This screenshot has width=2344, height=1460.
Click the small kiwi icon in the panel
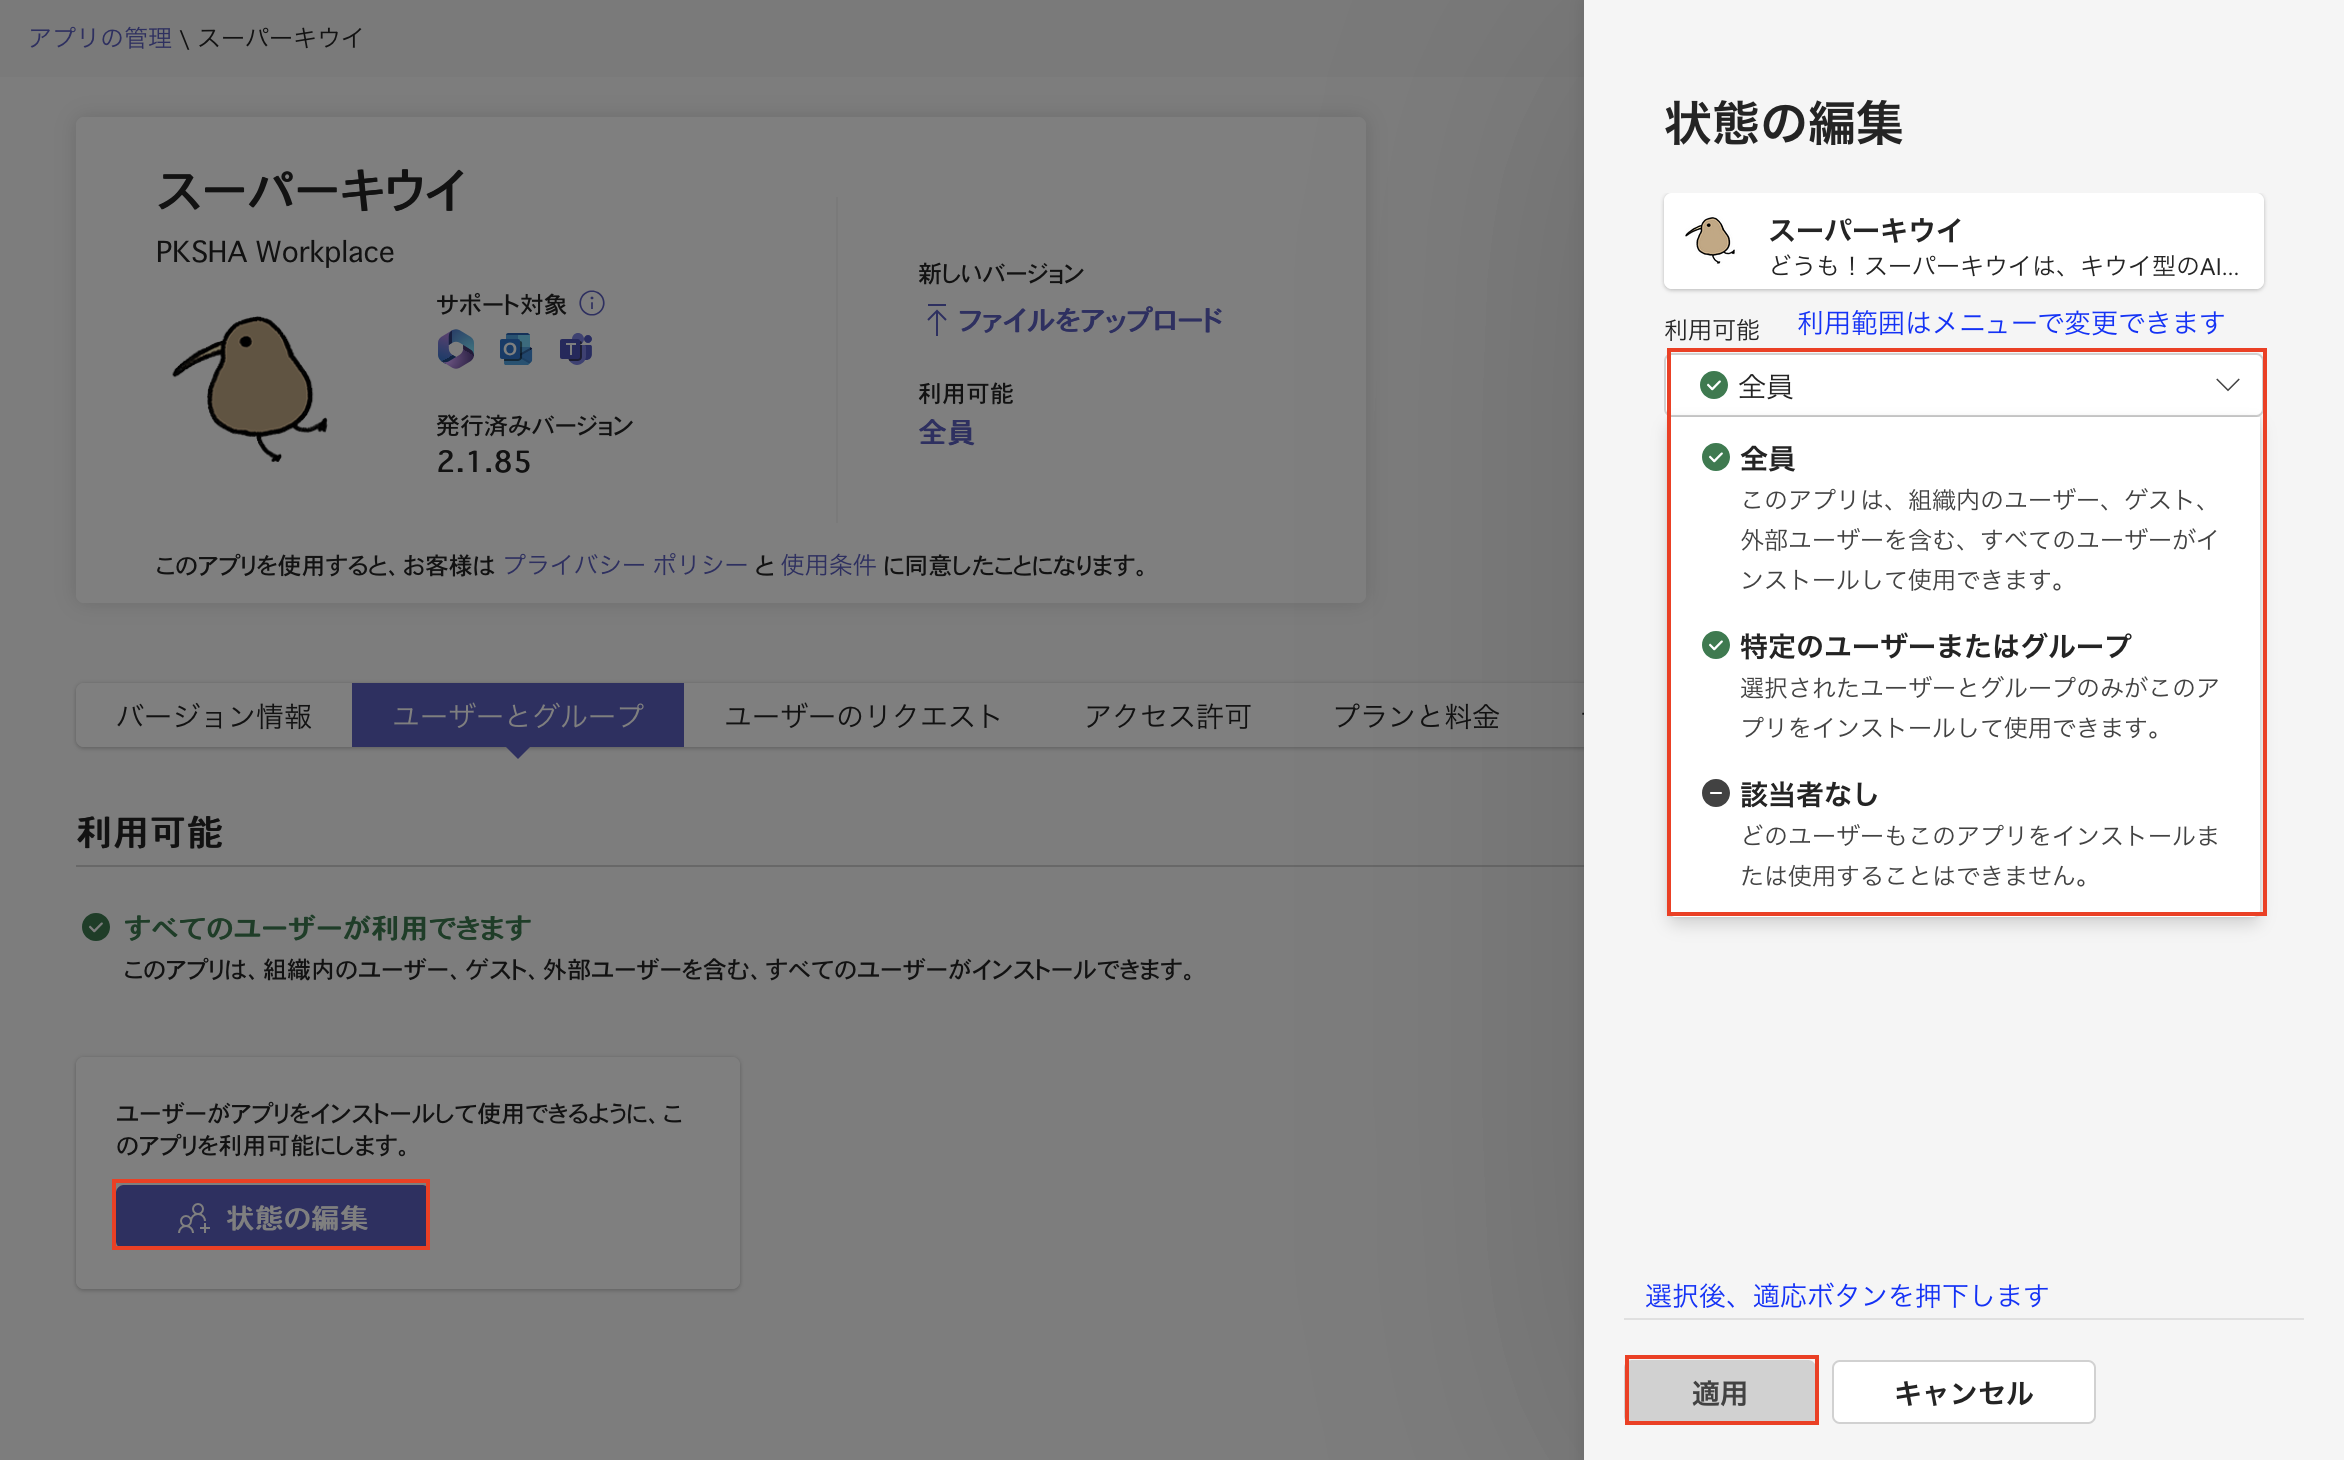(x=1711, y=240)
